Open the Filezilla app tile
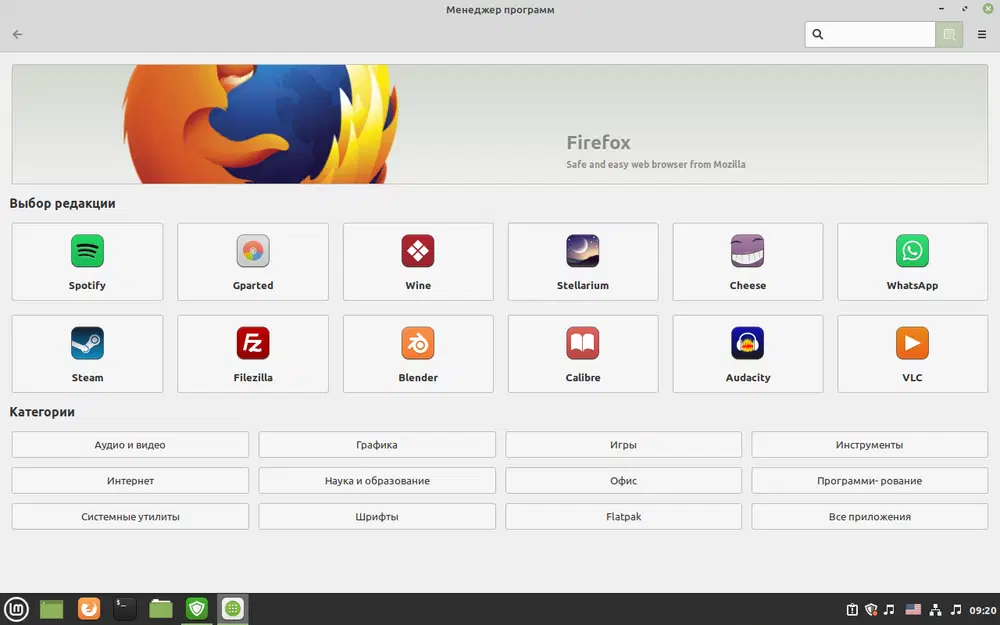1000x625 pixels. (x=253, y=354)
